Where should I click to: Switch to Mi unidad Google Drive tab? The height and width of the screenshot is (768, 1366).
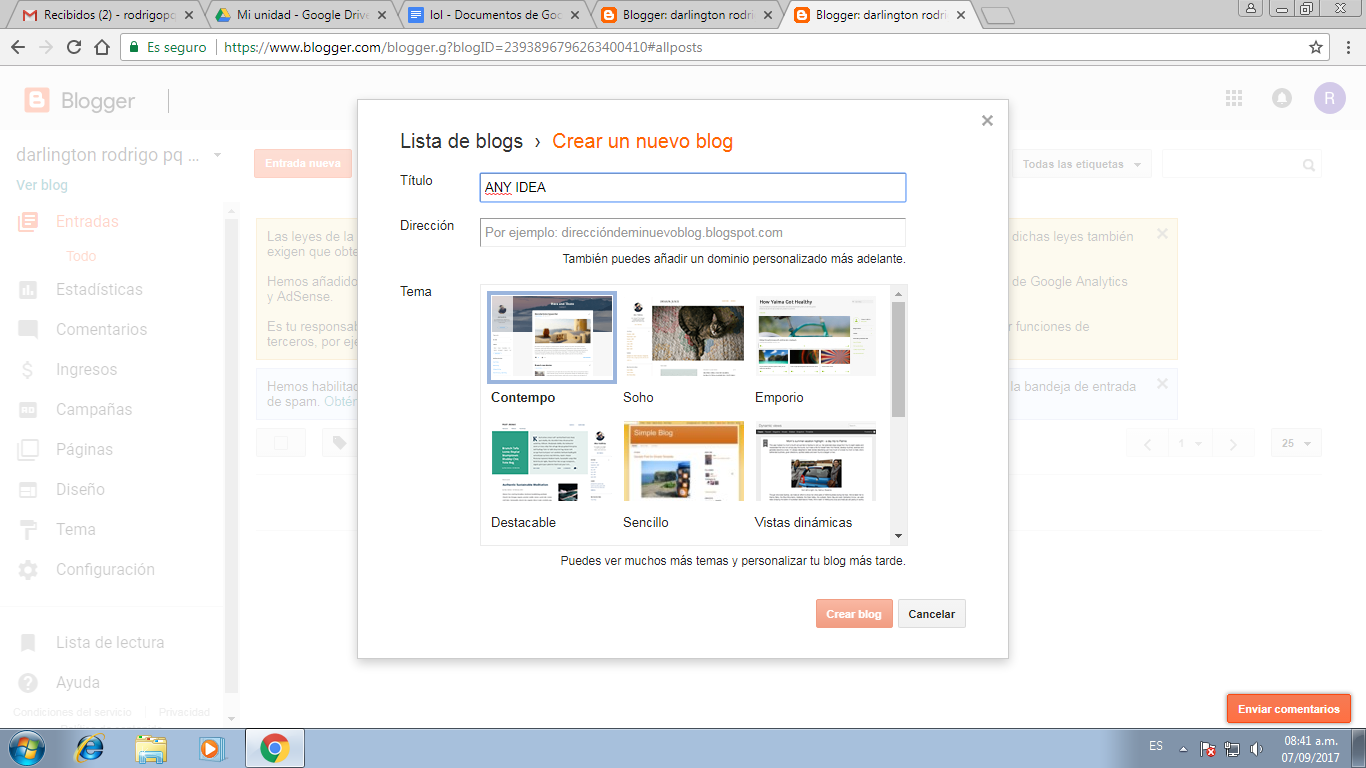point(301,15)
